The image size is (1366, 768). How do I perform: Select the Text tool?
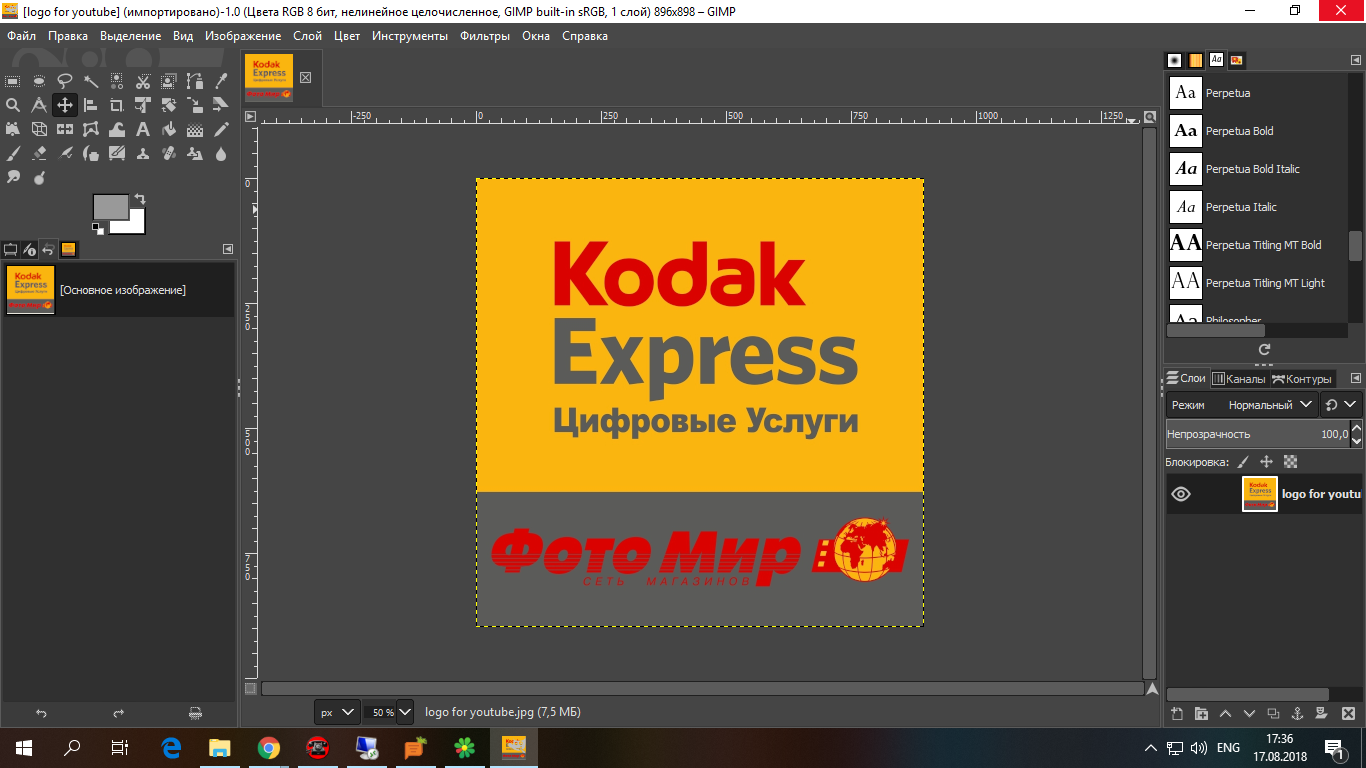click(143, 129)
